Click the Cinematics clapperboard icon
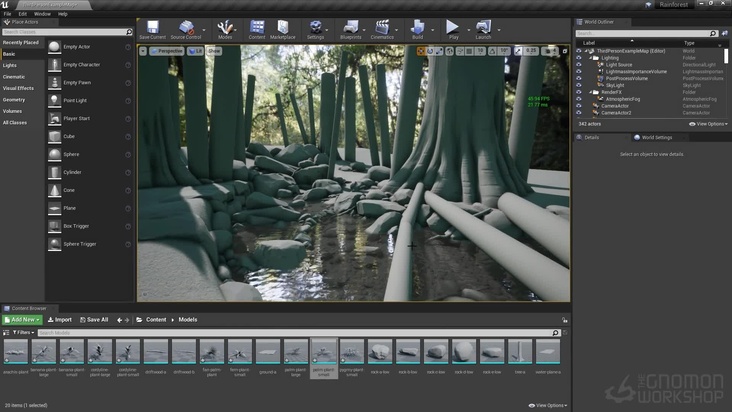Screen dimensions: 732x412 click(x=382, y=28)
